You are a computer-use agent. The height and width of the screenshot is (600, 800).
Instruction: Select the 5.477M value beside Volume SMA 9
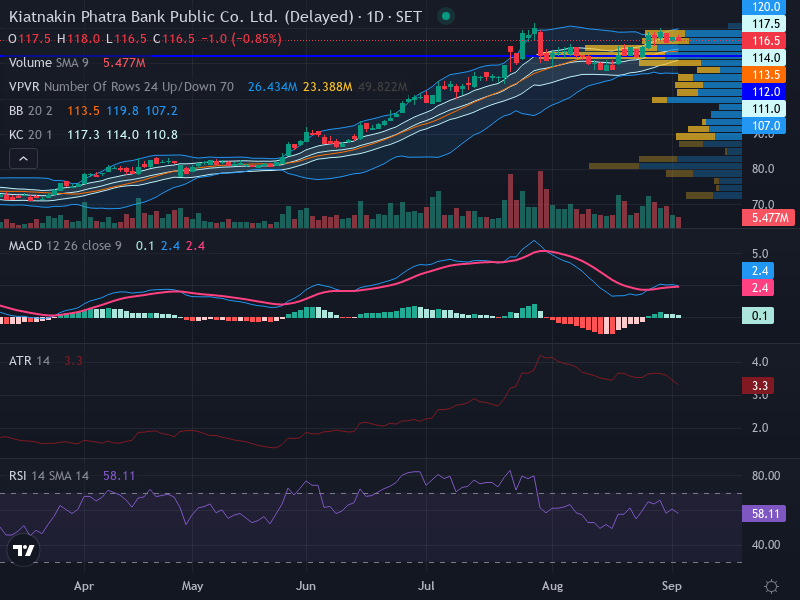[124, 63]
